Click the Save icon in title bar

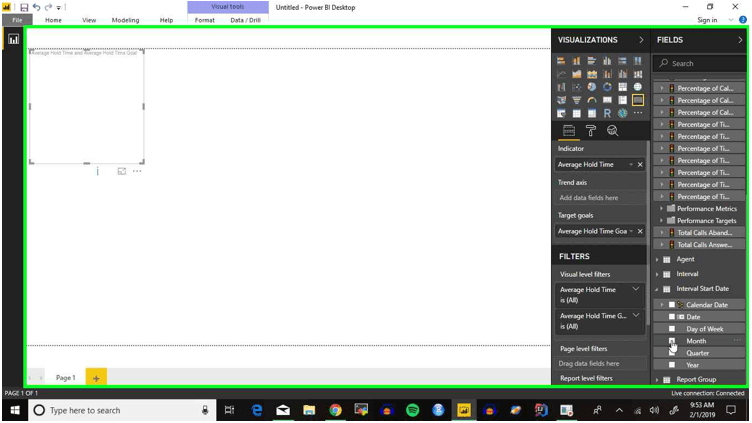tap(24, 7)
